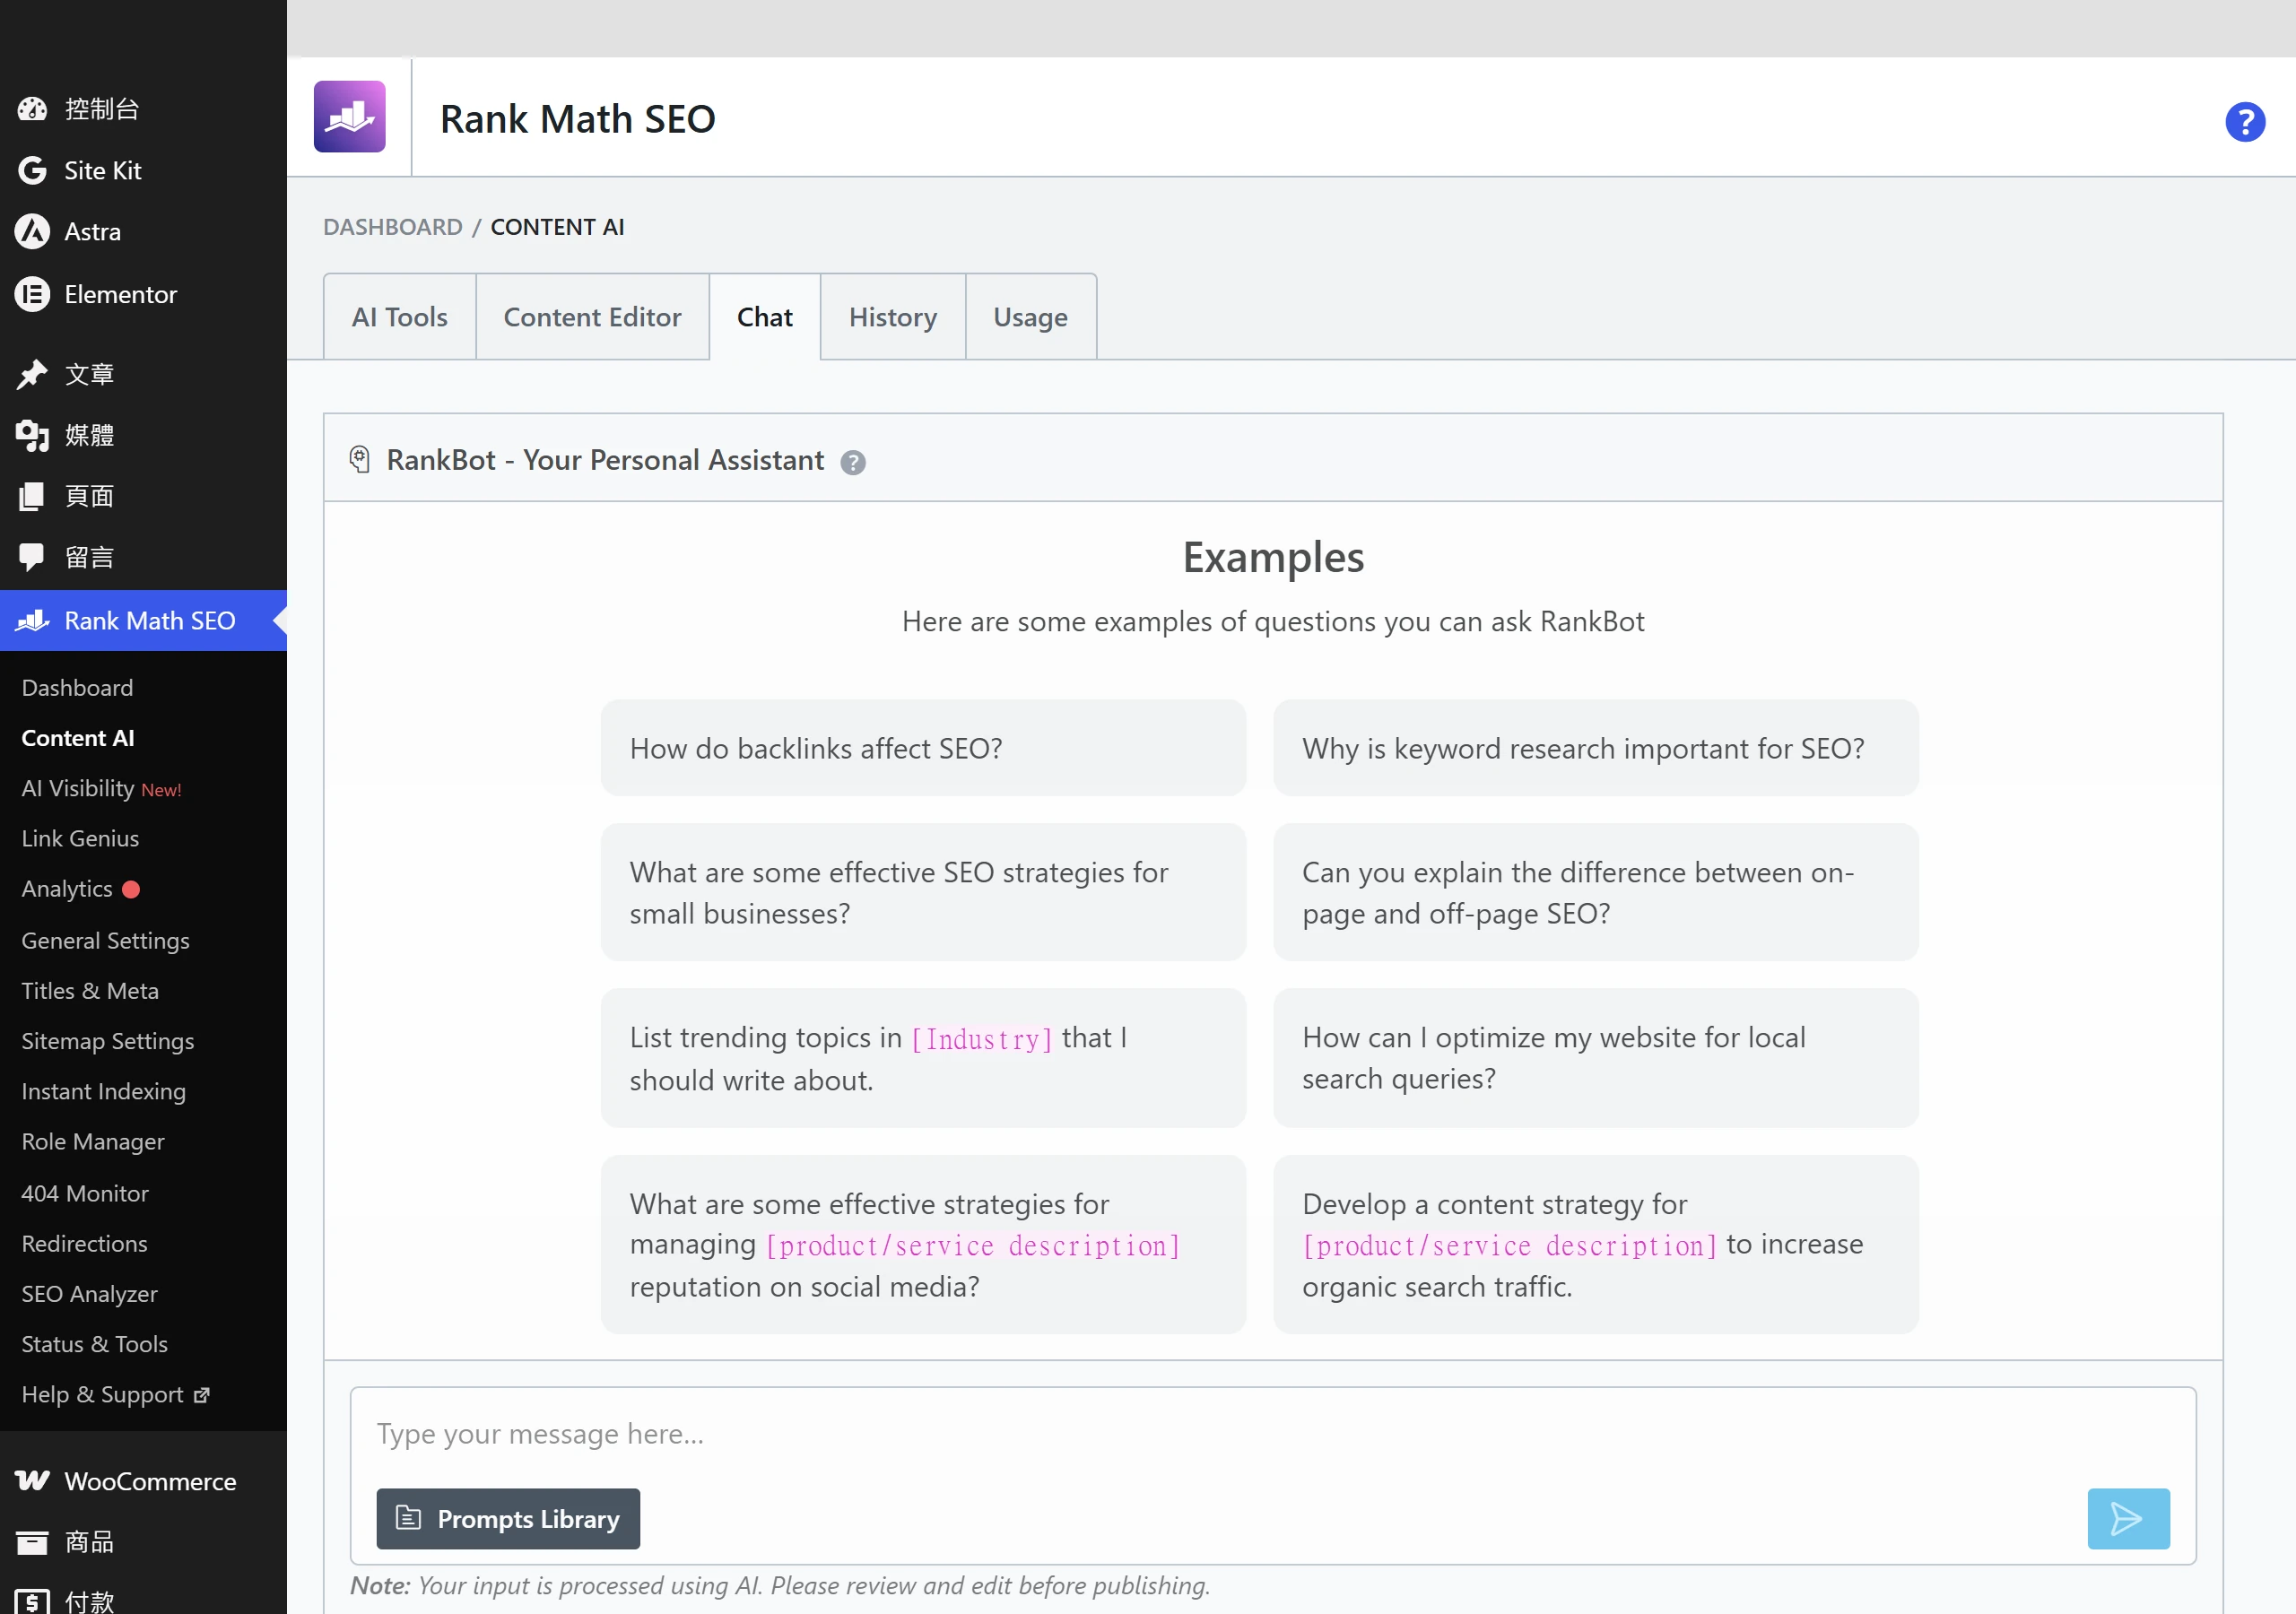
Task: Open Titles & Meta settings
Action: pyautogui.click(x=90, y=990)
